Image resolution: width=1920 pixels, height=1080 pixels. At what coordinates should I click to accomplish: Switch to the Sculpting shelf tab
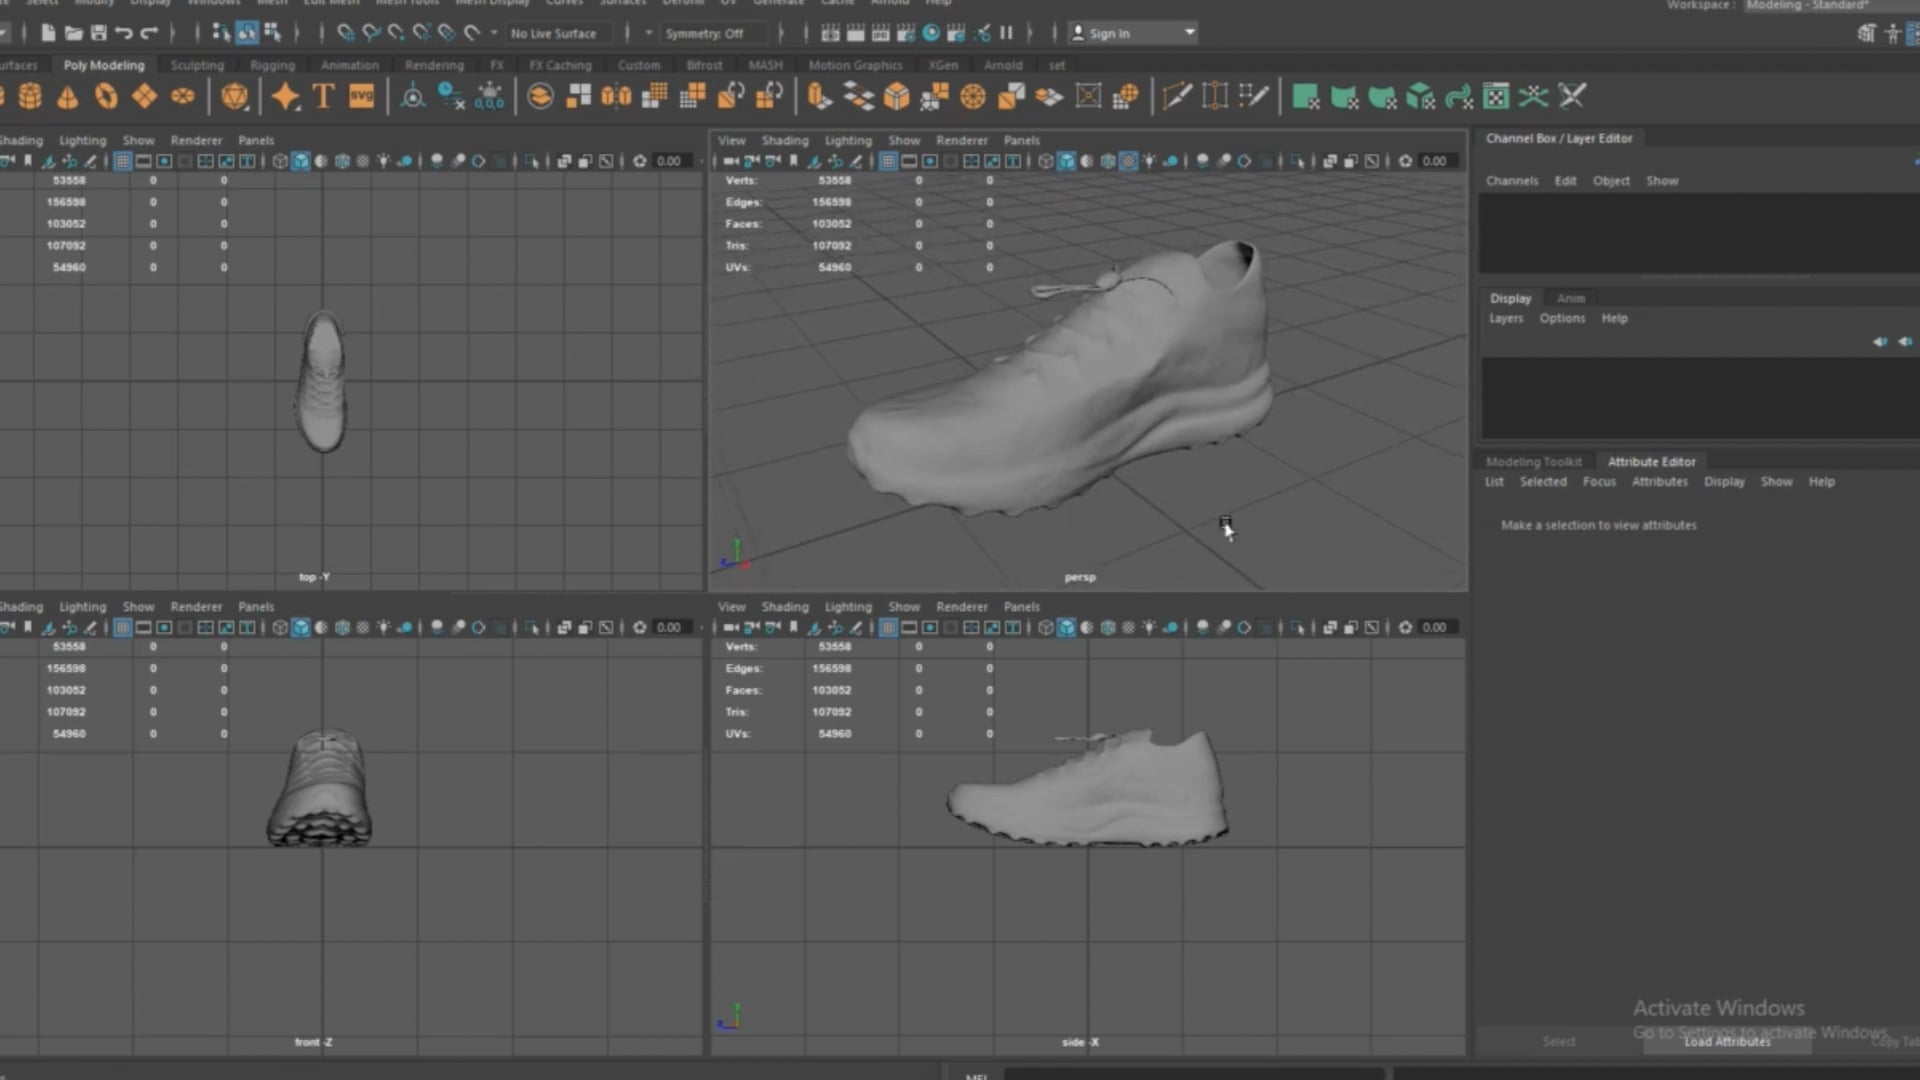(x=197, y=65)
